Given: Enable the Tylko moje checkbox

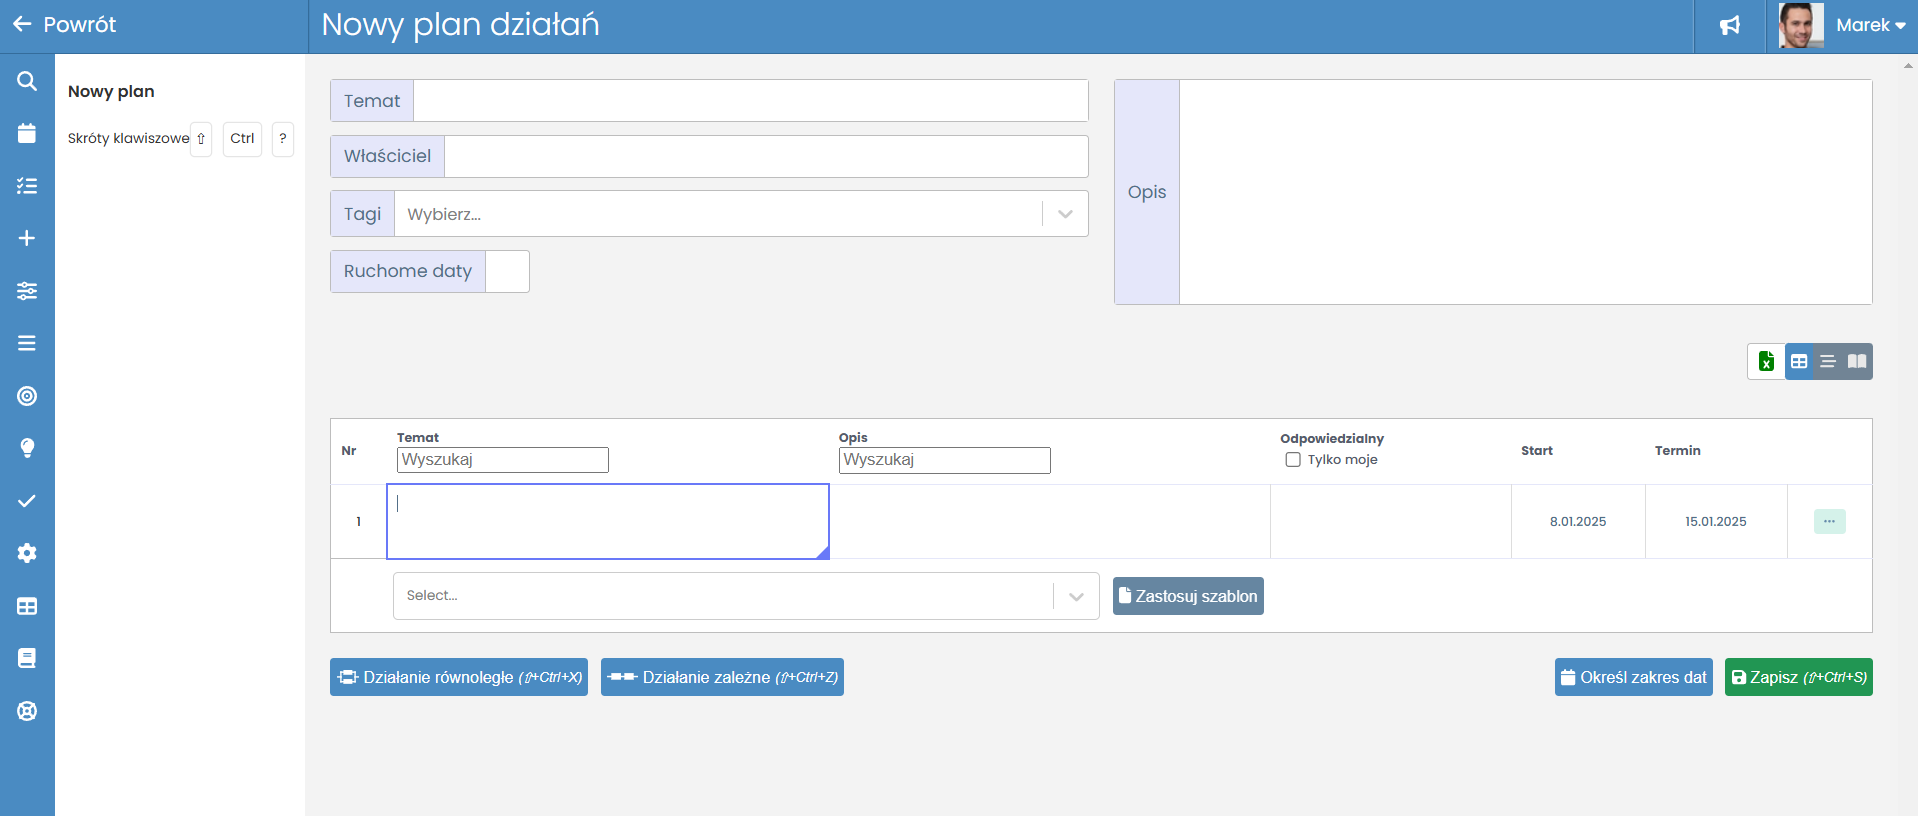Looking at the screenshot, I should tap(1293, 460).
